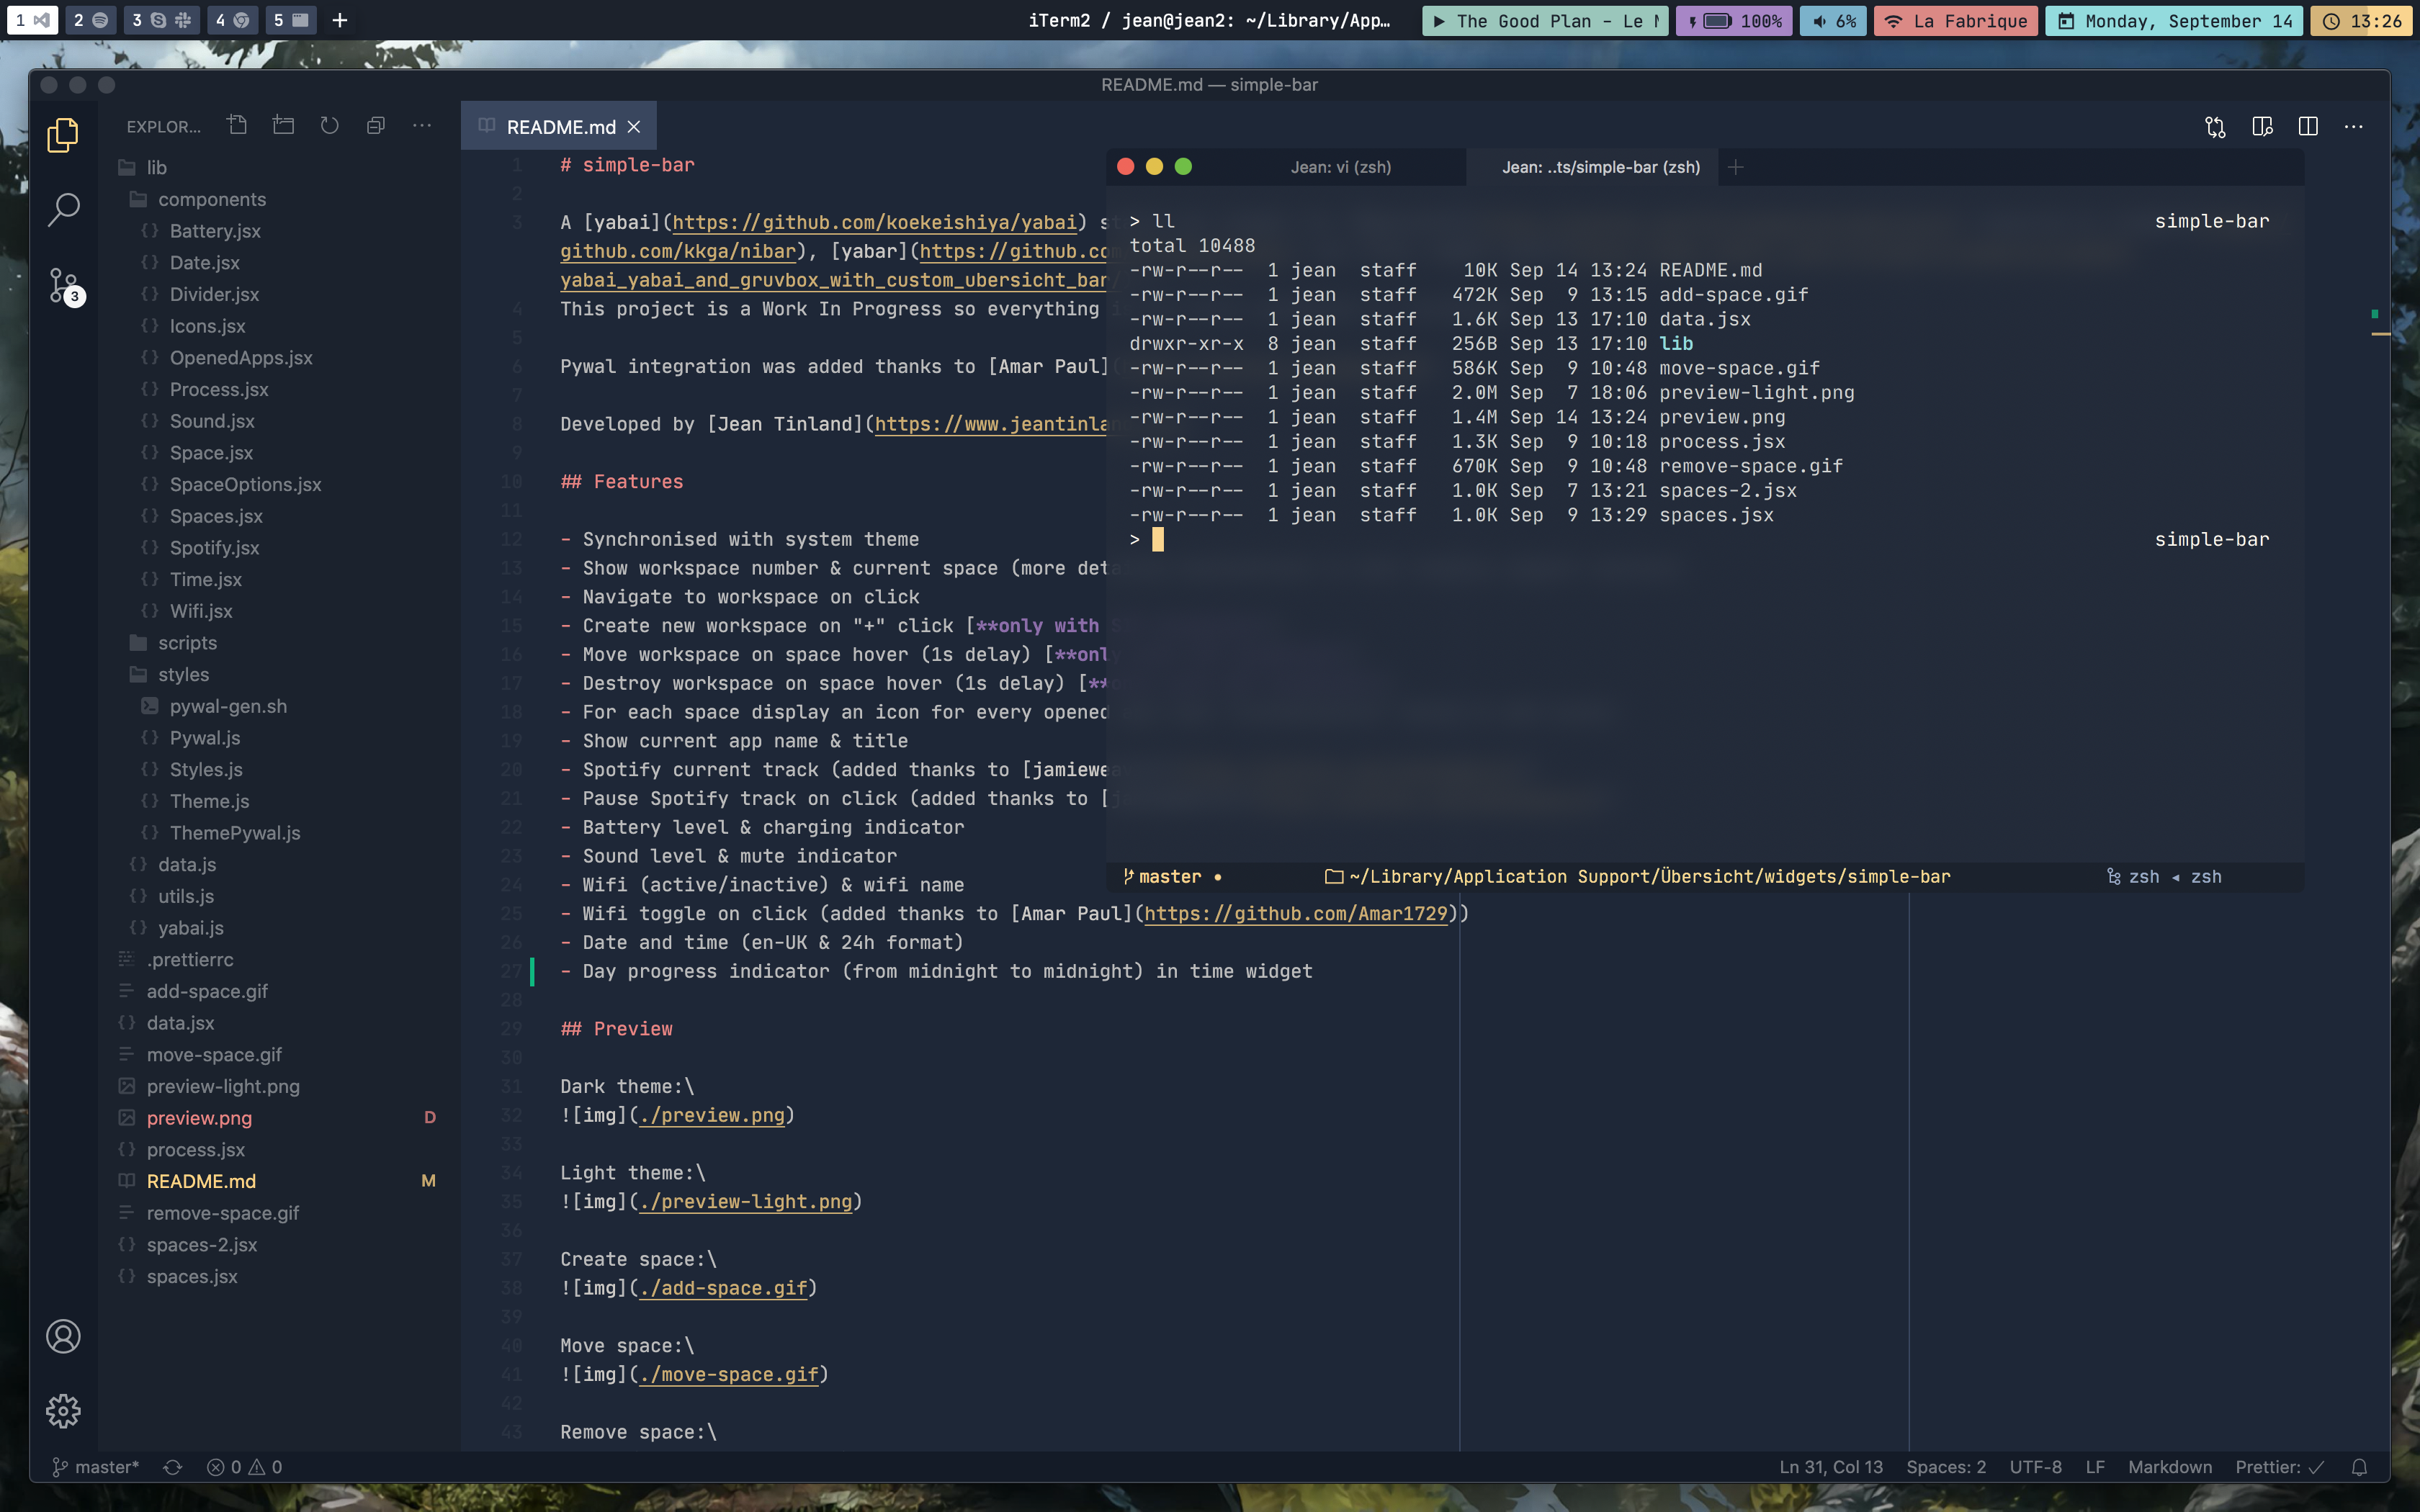The image size is (2420, 1512).
Task: Open the Accounts icon in activity bar
Action: tap(63, 1337)
